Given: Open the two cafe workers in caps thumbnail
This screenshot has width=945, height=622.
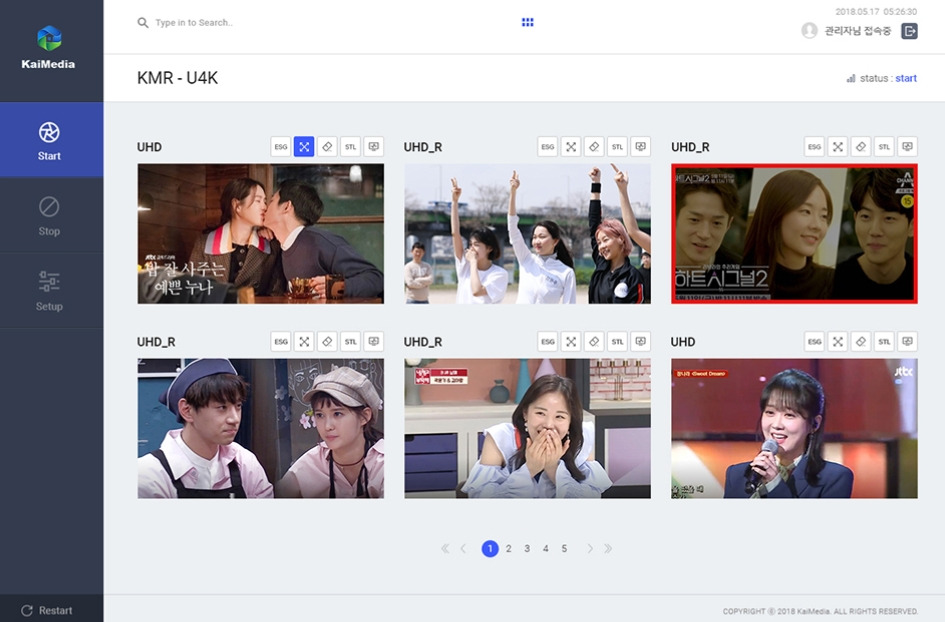Looking at the screenshot, I should (260, 429).
